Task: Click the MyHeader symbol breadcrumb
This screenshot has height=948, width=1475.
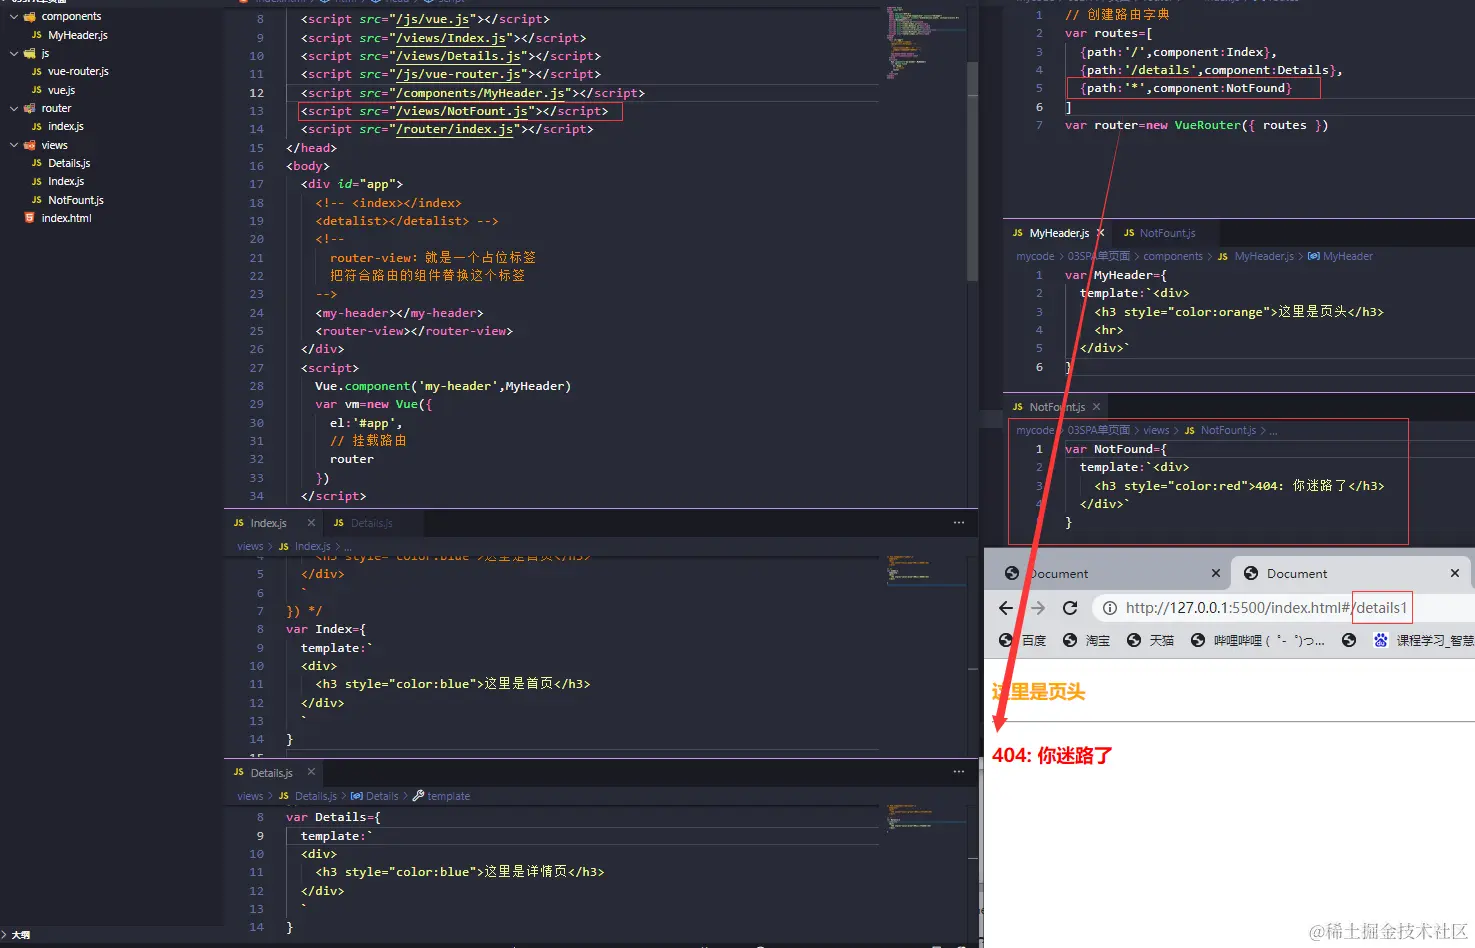Action: tap(1347, 256)
